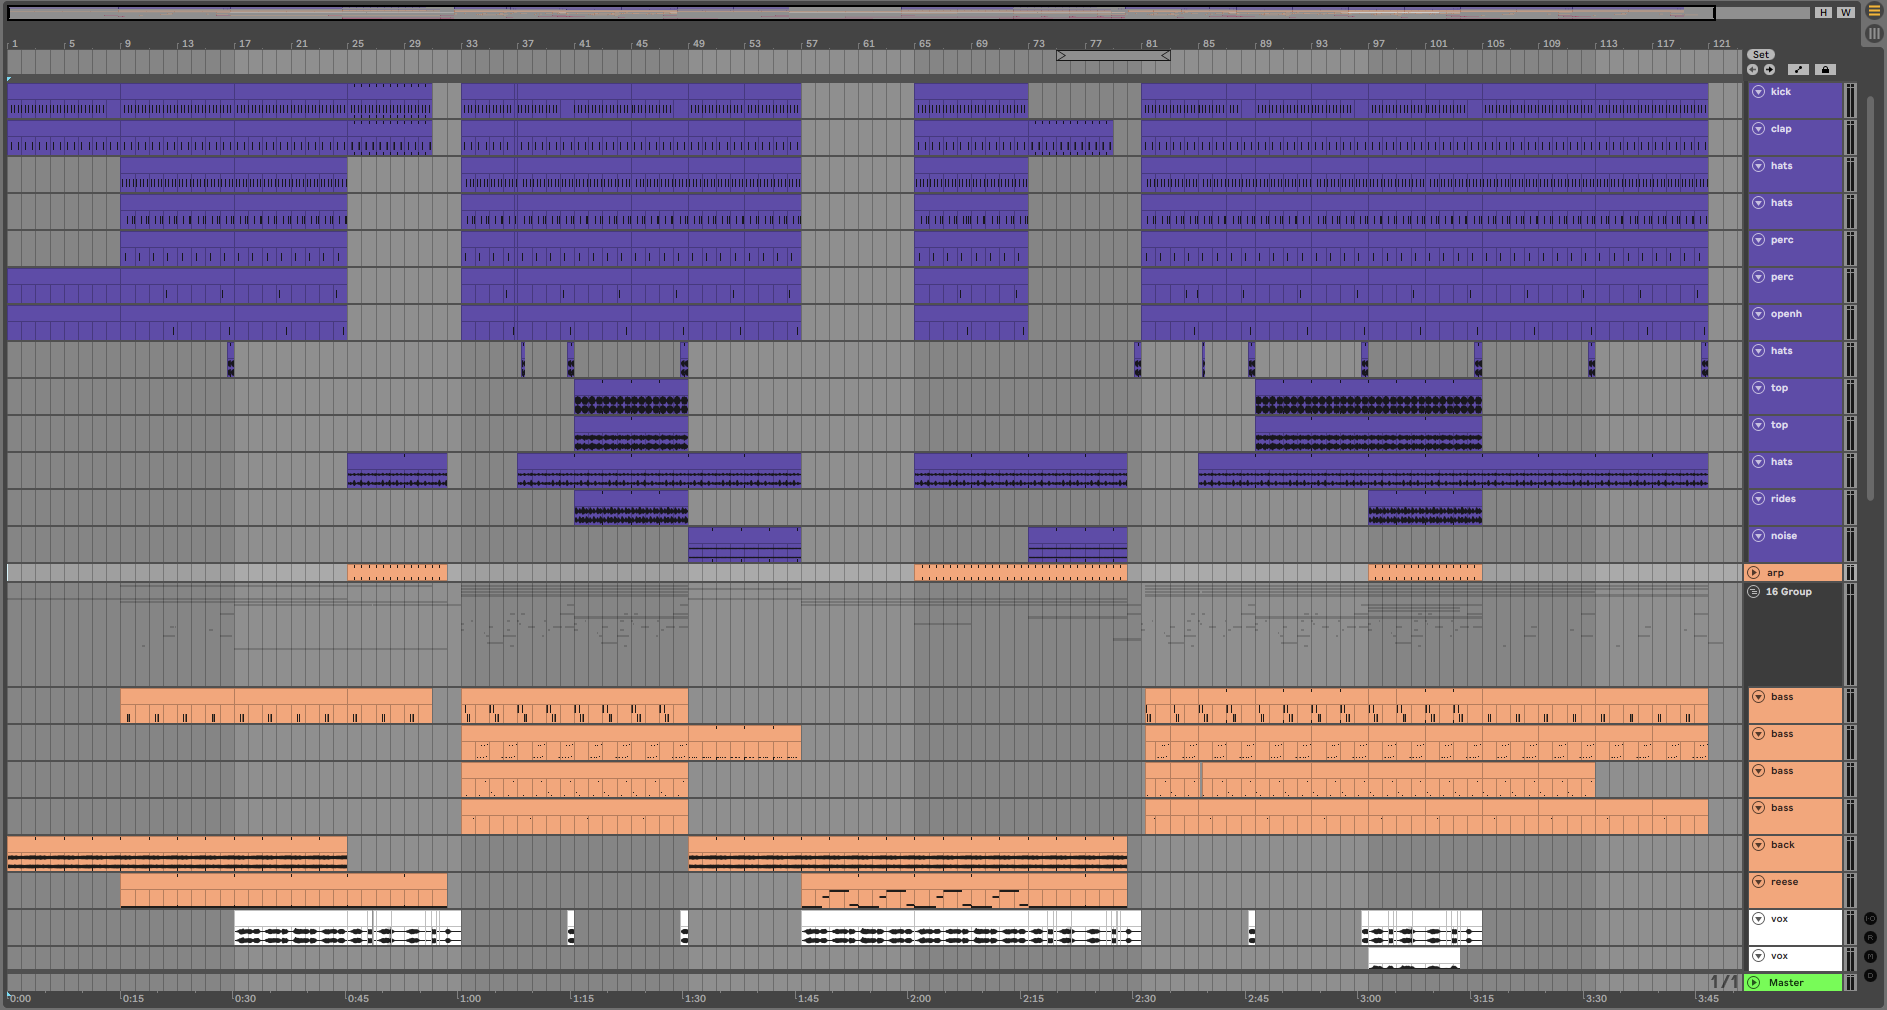This screenshot has width=1887, height=1010.
Task: Select the reese track name
Action: (x=1784, y=882)
